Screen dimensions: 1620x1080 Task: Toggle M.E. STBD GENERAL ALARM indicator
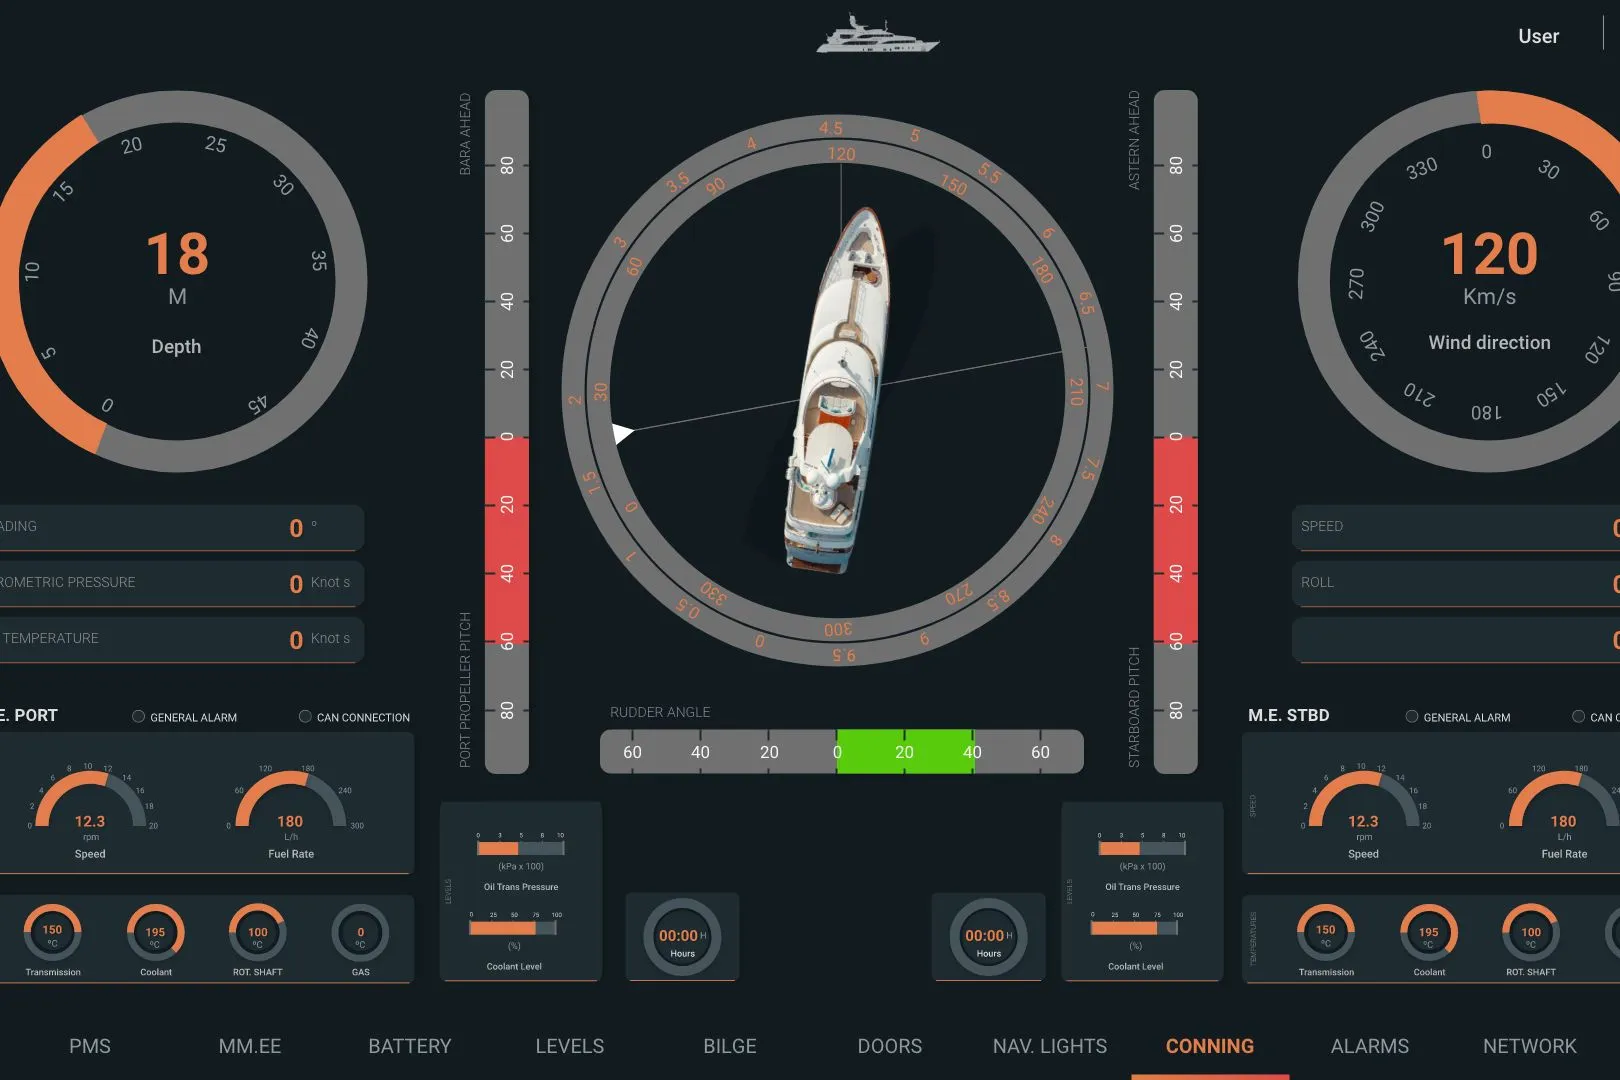click(1412, 716)
